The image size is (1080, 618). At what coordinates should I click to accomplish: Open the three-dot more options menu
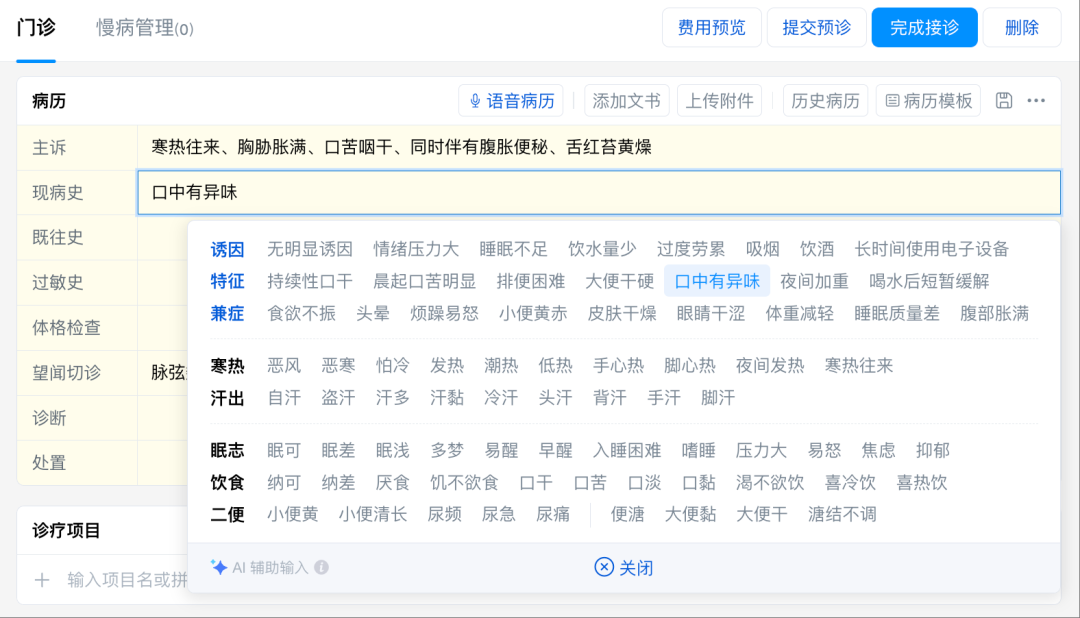point(1036,101)
